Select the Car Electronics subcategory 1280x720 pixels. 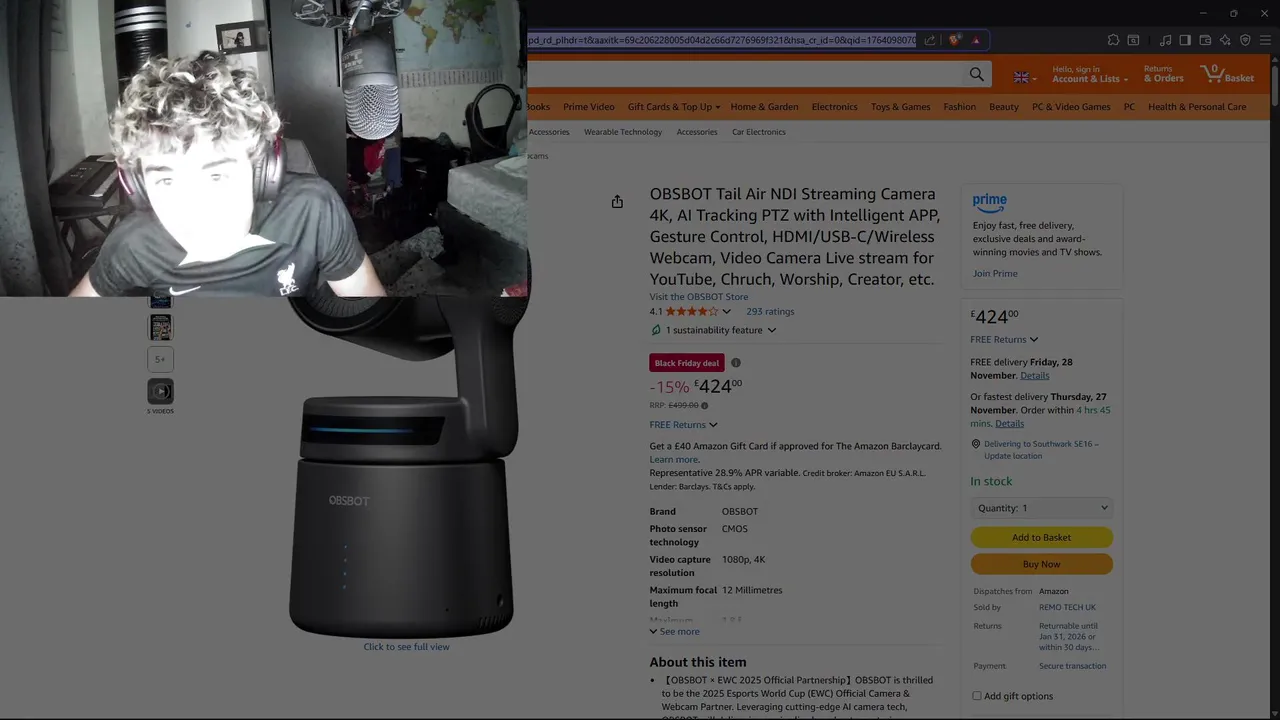pos(759,132)
